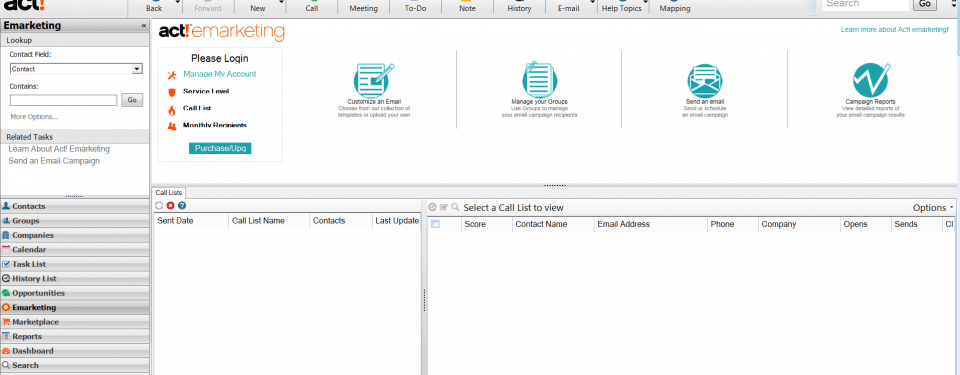
Task: Open the Campaign Reports chart icon
Action: 870,80
